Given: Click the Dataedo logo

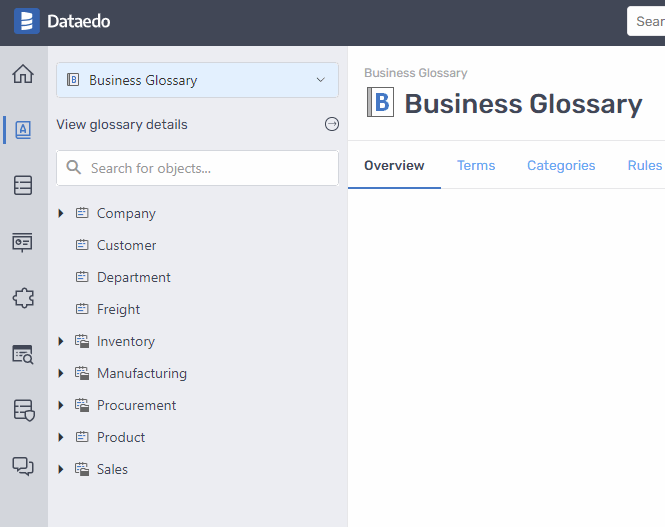Looking at the screenshot, I should point(63,21).
